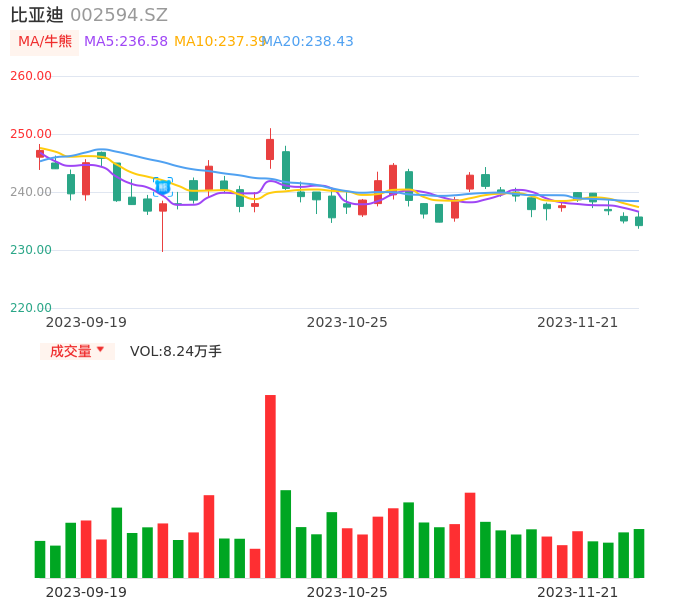Click 2023-09-19 date under the volume chart
Viewport: 686px width, 606px height.
[x=86, y=592]
